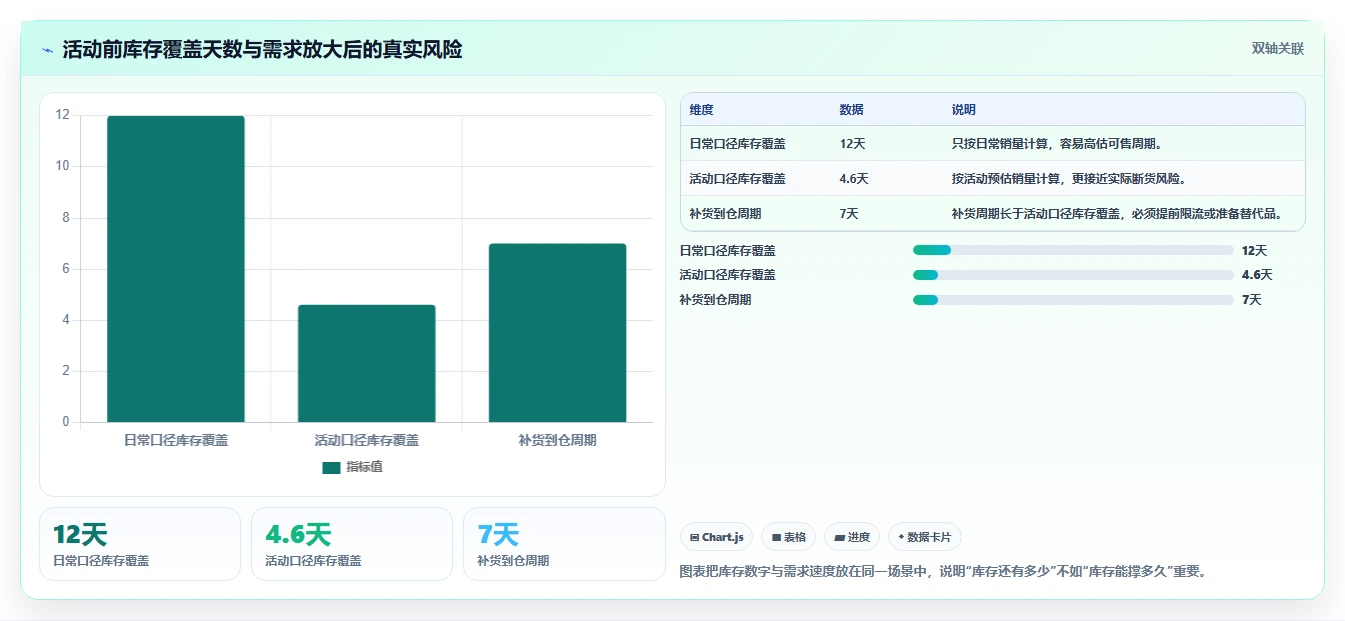Click the 活动口径库存覆盖 progress bar

pyautogui.click(x=1073, y=275)
